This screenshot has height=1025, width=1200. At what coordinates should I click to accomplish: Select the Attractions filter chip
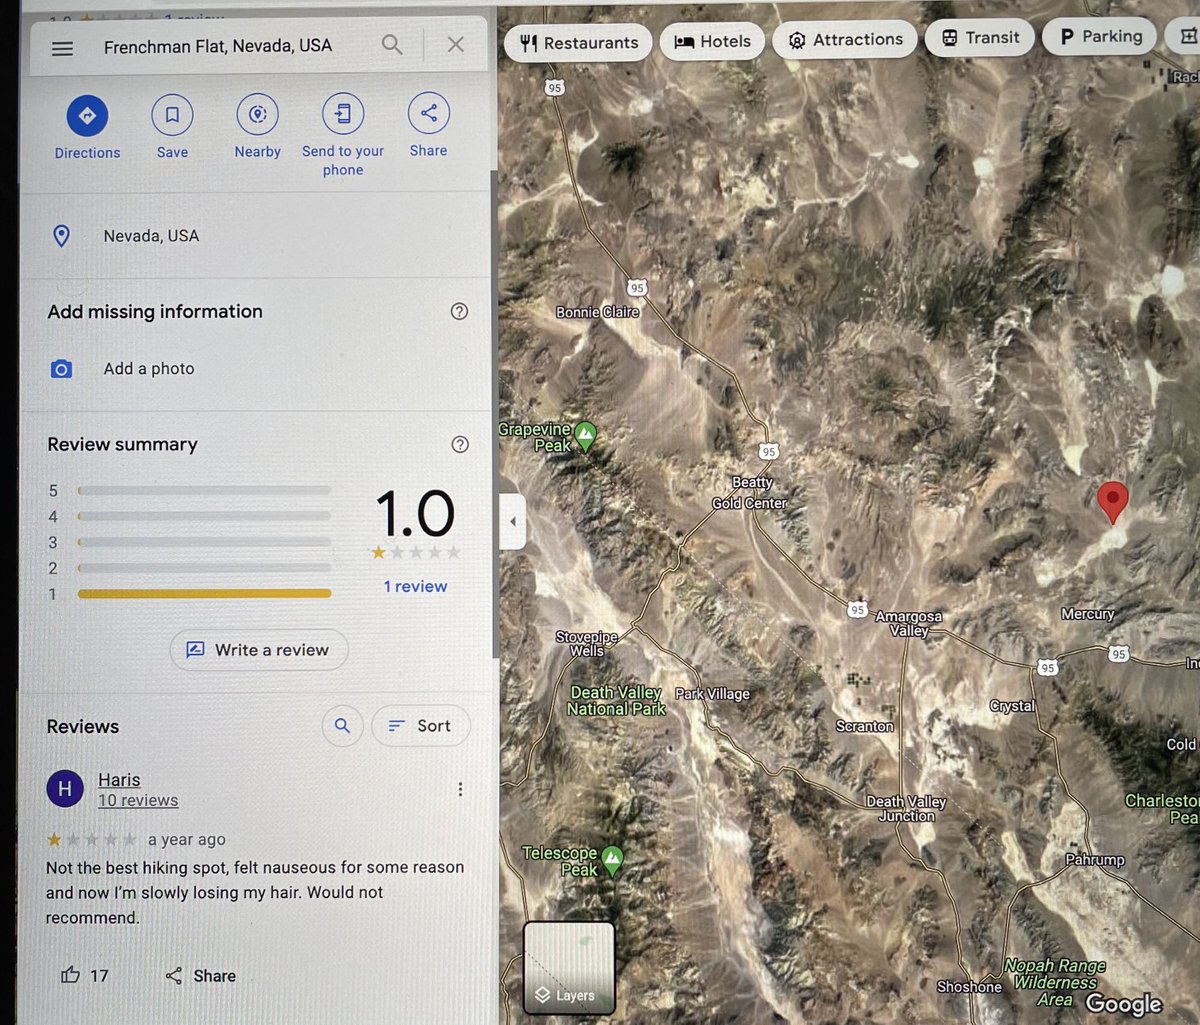click(x=845, y=40)
